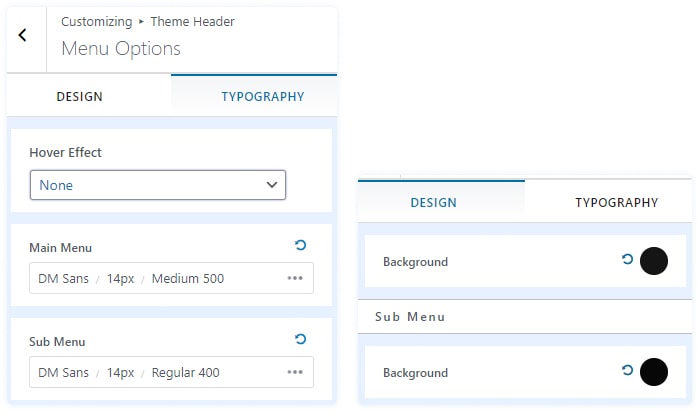Click Main Menu's DM Sans font family
The height and width of the screenshot is (412, 699).
point(63,278)
